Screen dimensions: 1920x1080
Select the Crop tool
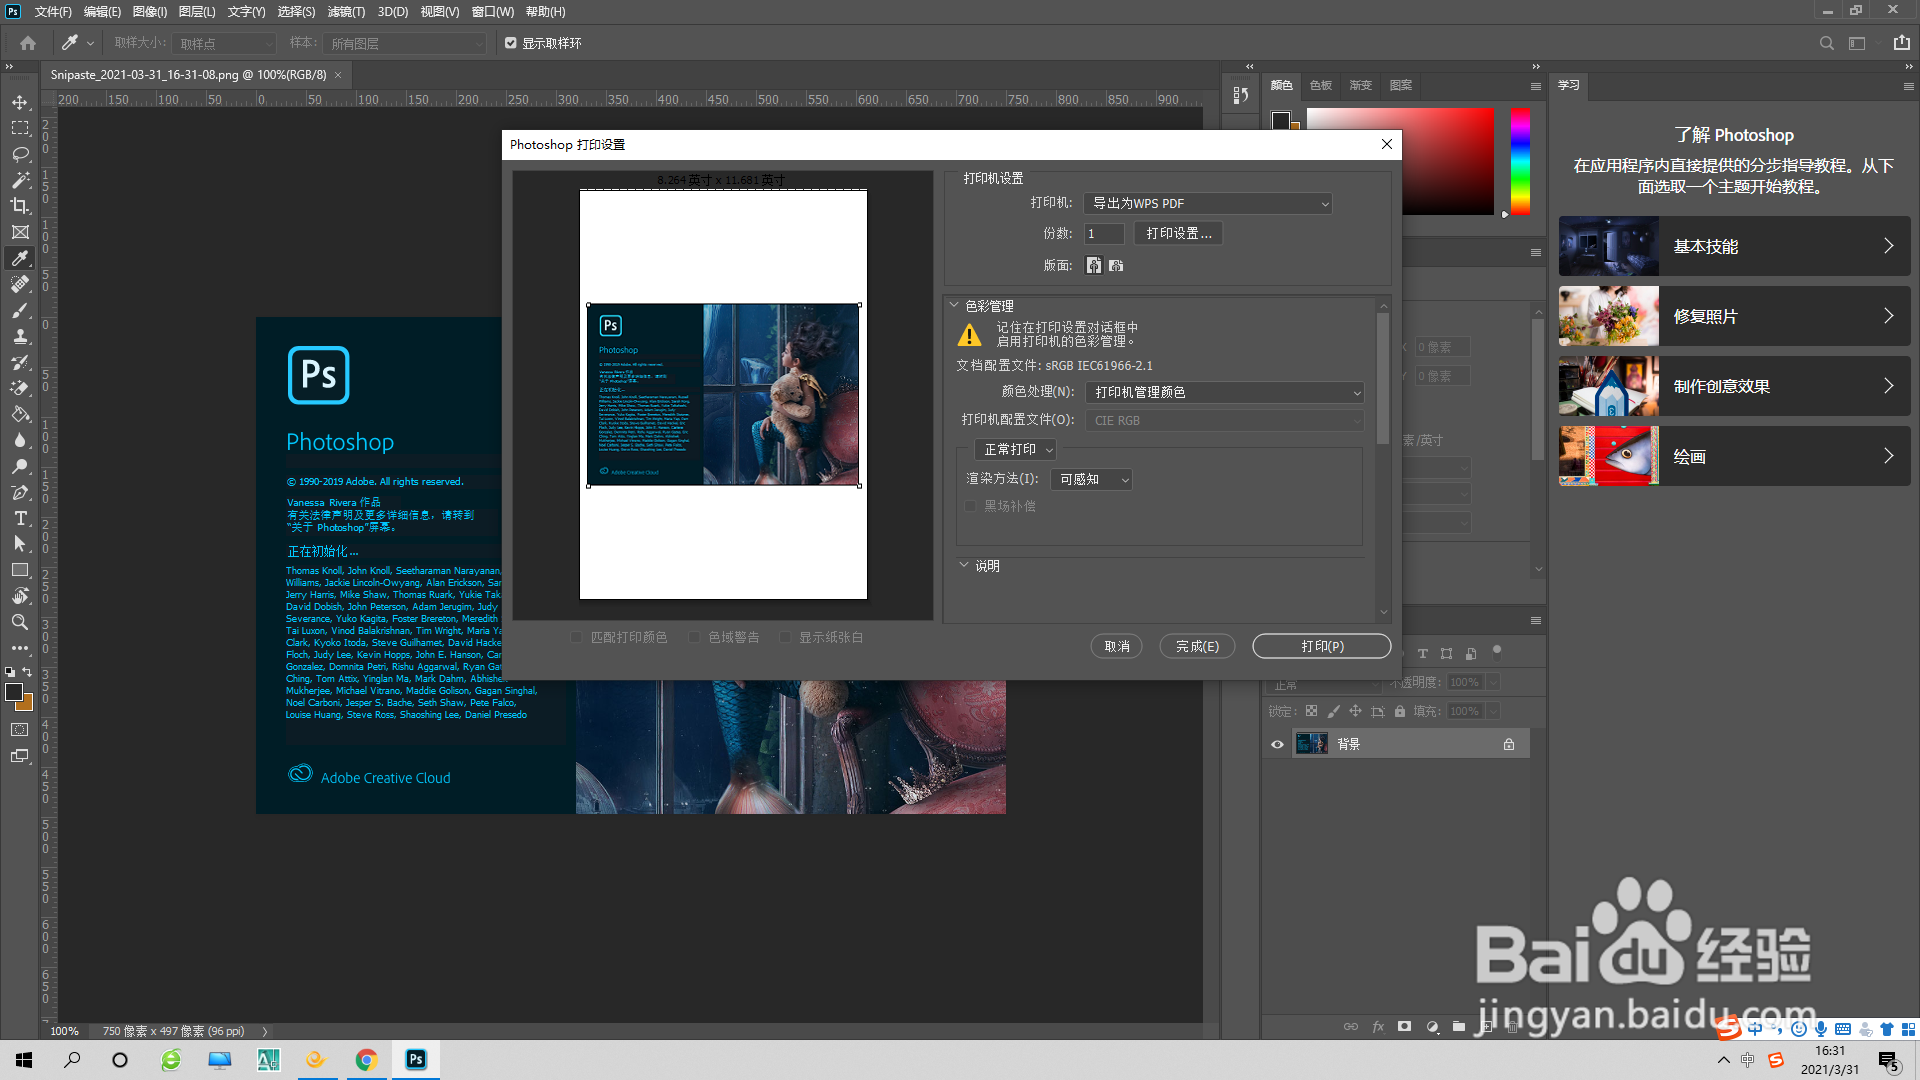20,206
